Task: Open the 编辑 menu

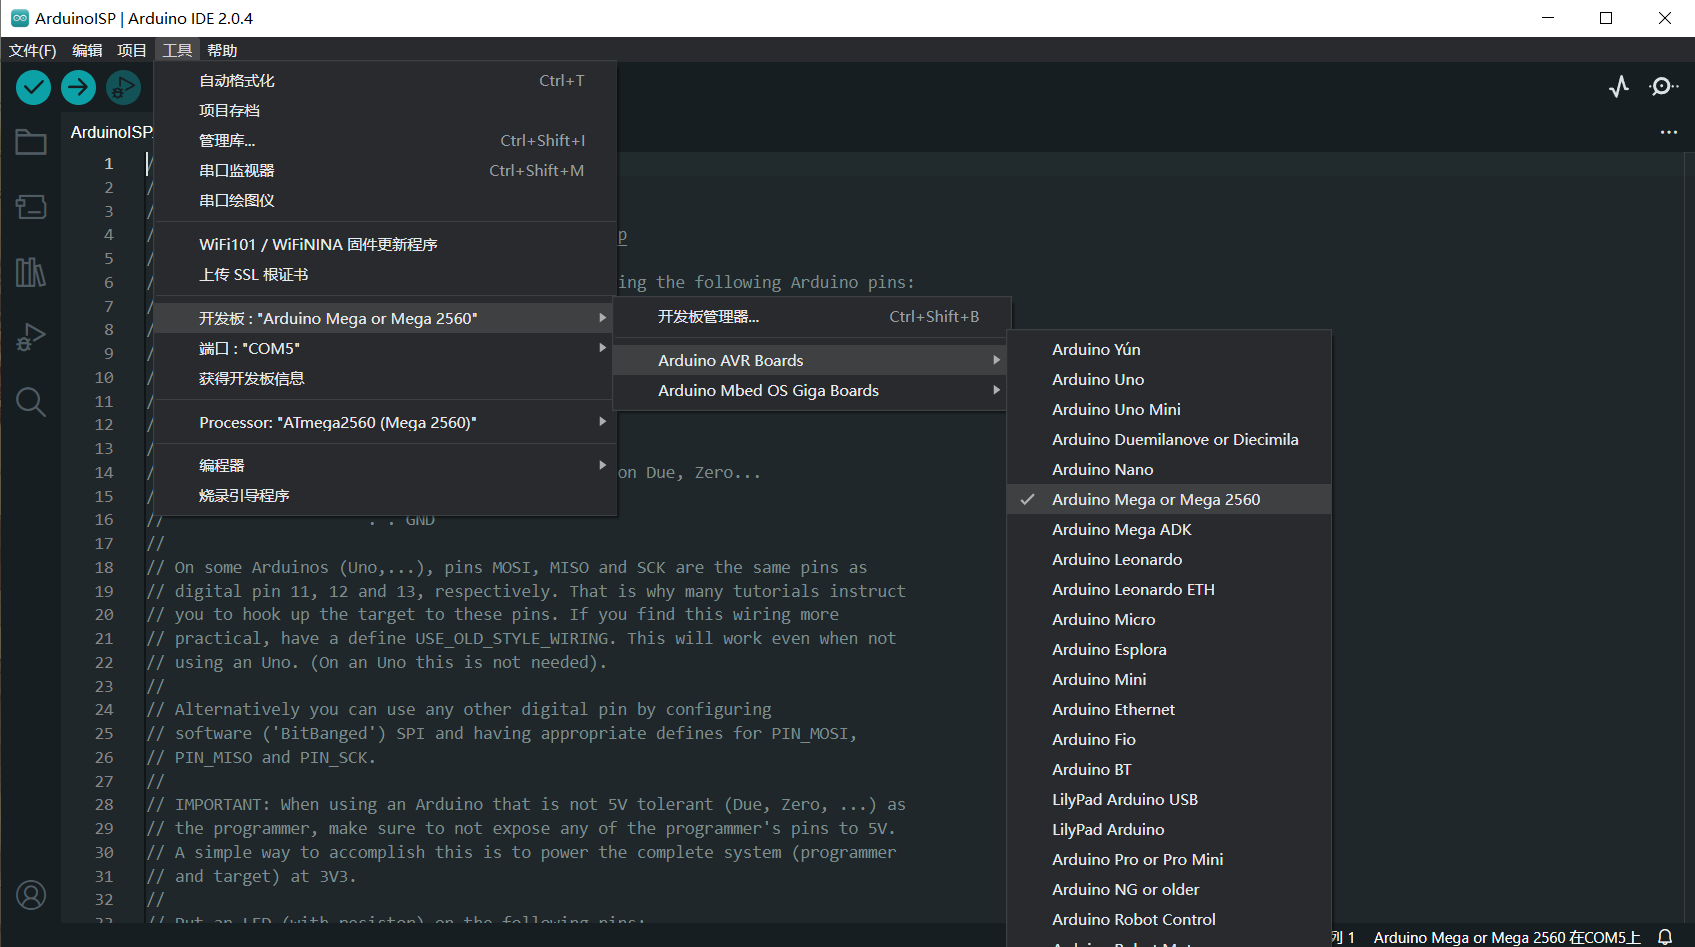Action: pos(87,50)
